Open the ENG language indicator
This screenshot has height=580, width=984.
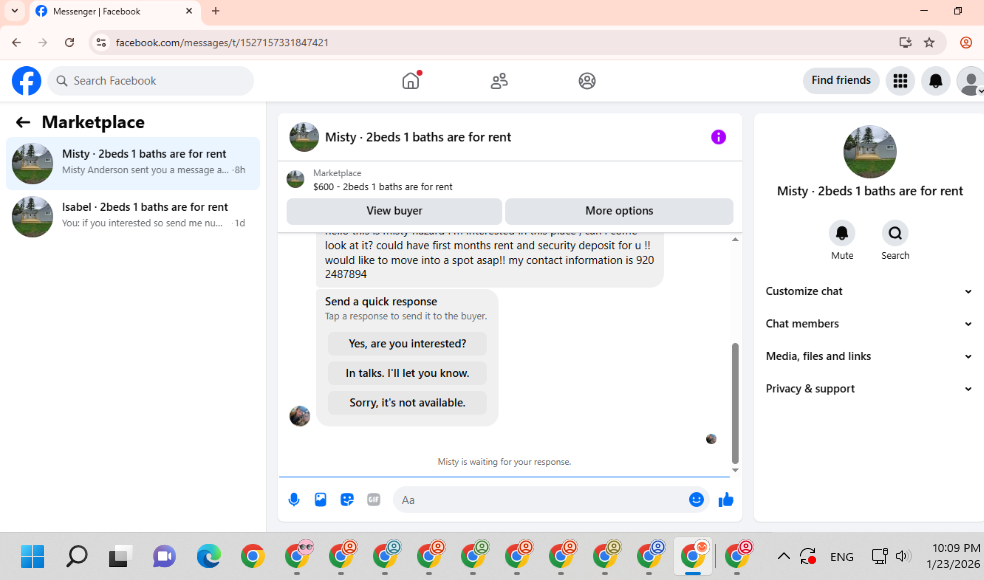(841, 557)
